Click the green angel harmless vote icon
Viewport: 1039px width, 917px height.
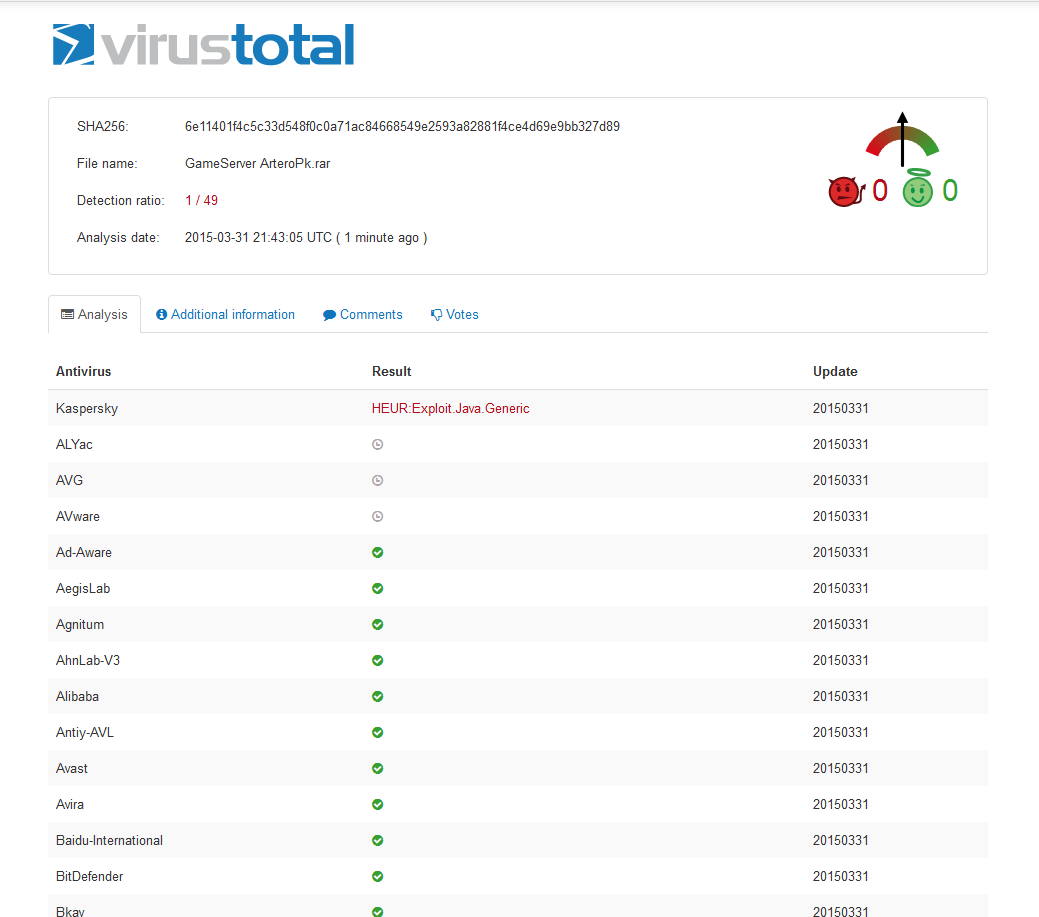tap(918, 188)
